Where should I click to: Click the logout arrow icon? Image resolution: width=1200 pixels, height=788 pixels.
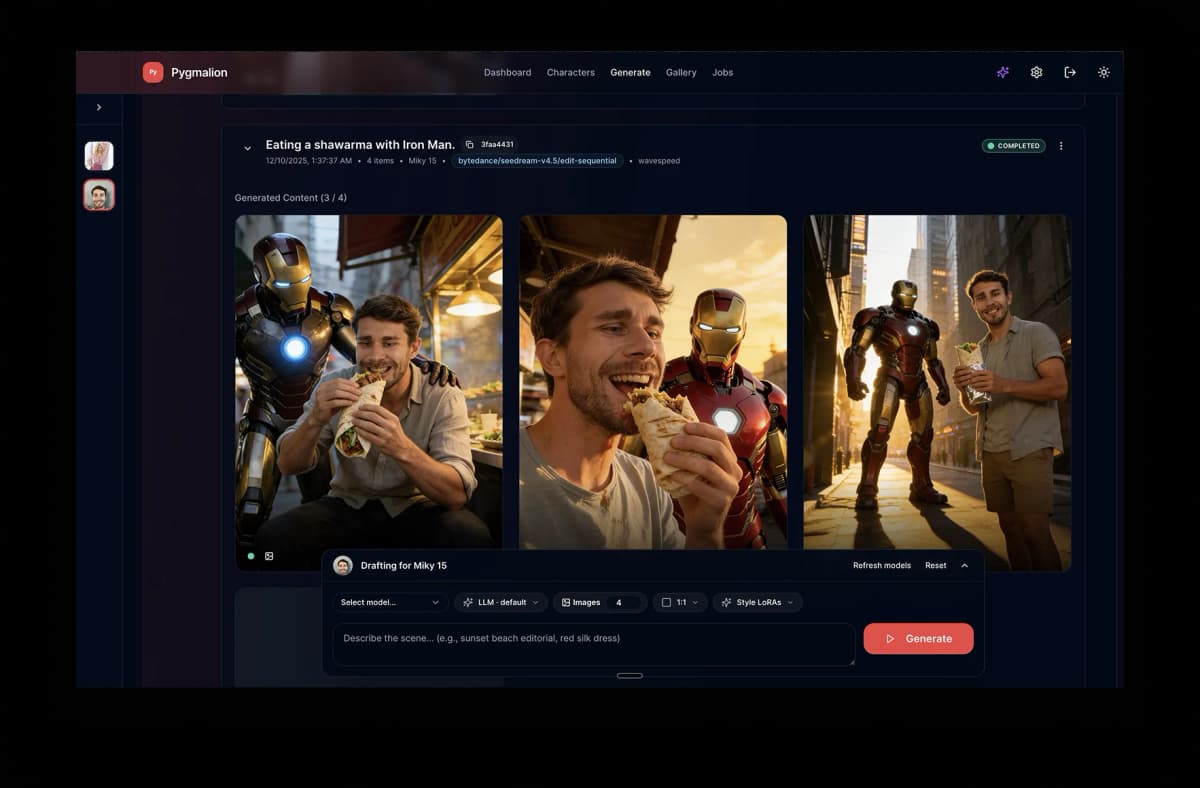click(x=1070, y=72)
